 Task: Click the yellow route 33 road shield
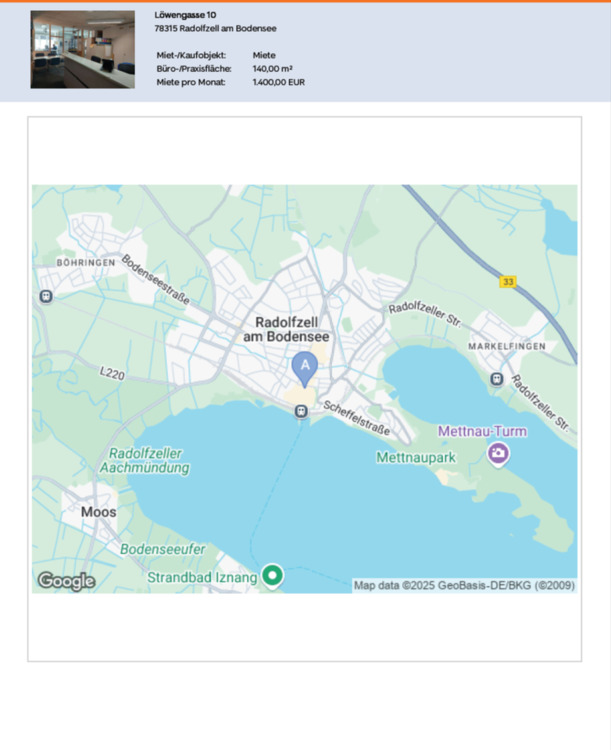[x=508, y=282]
